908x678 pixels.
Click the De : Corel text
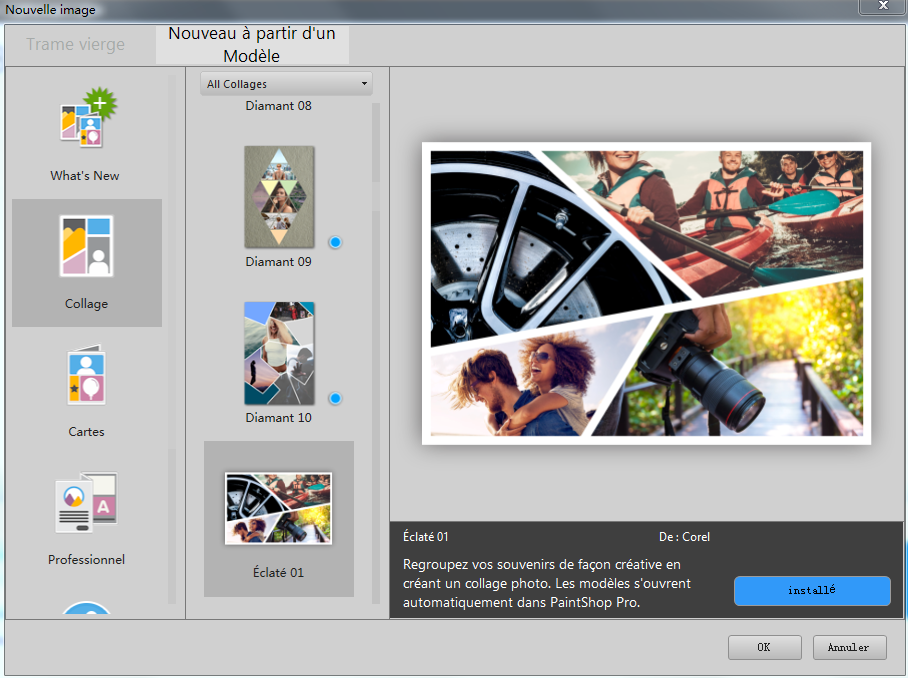(684, 537)
